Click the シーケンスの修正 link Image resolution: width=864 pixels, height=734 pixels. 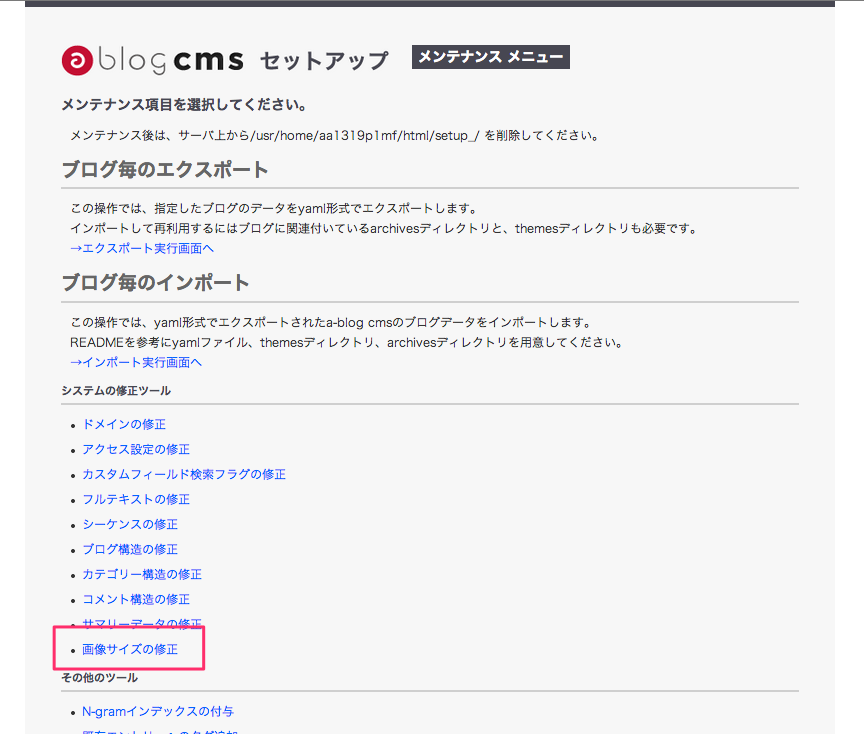pyautogui.click(x=130, y=525)
